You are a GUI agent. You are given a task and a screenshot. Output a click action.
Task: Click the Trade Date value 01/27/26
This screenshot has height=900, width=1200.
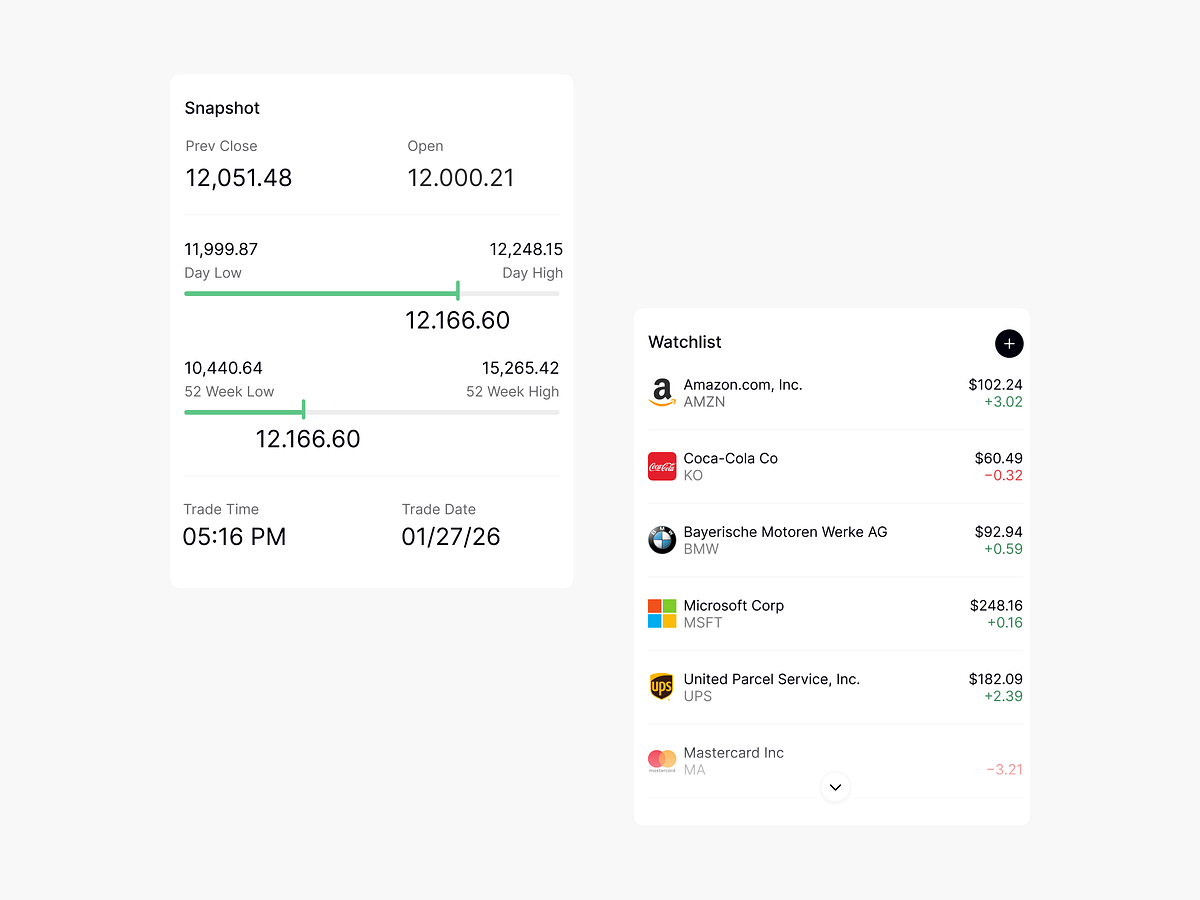(451, 537)
